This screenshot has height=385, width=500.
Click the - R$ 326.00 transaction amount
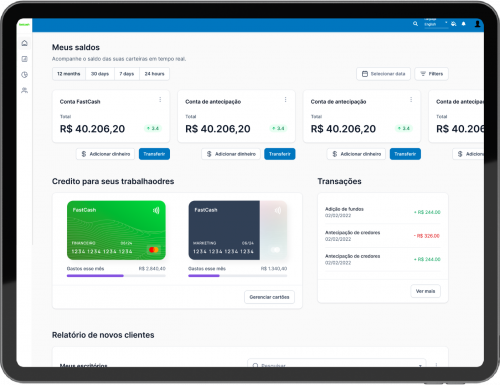click(427, 236)
